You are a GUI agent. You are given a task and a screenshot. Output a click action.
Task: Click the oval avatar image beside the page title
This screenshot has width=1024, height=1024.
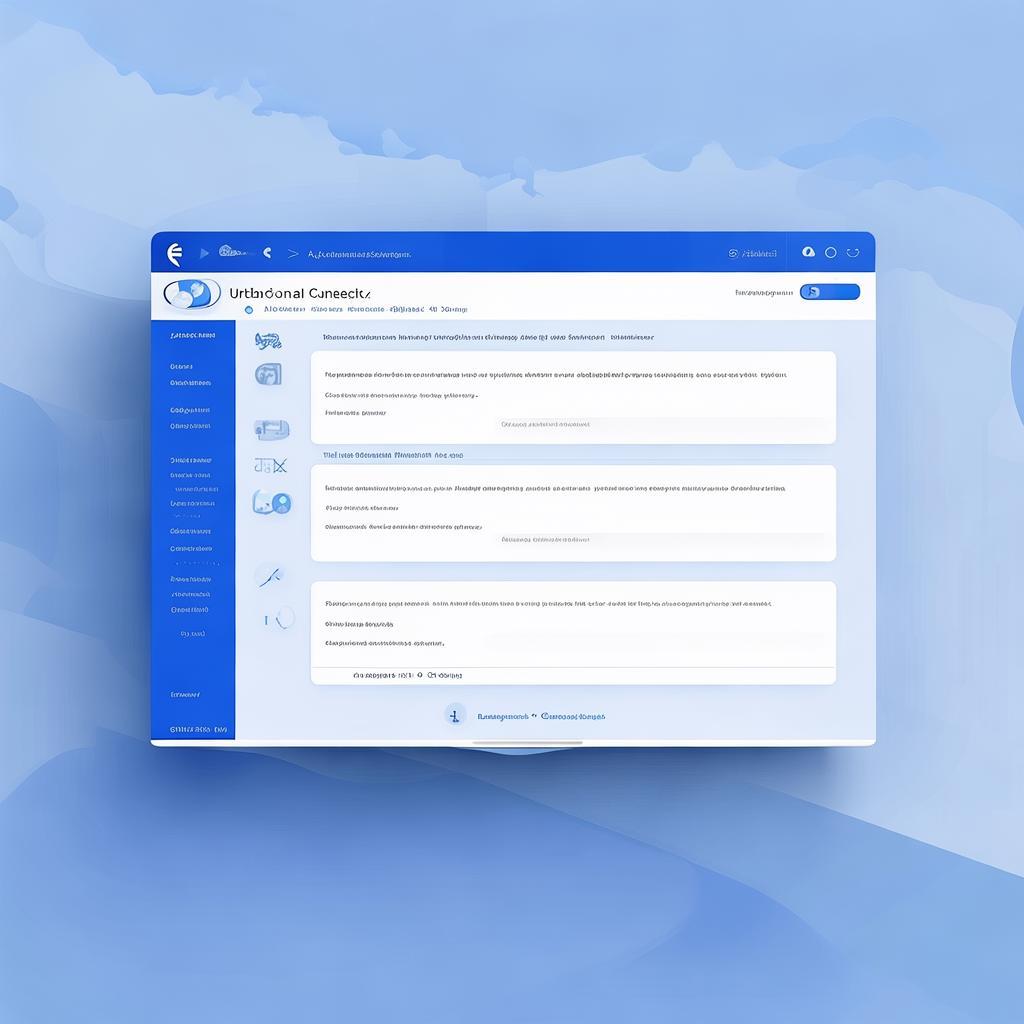click(191, 294)
